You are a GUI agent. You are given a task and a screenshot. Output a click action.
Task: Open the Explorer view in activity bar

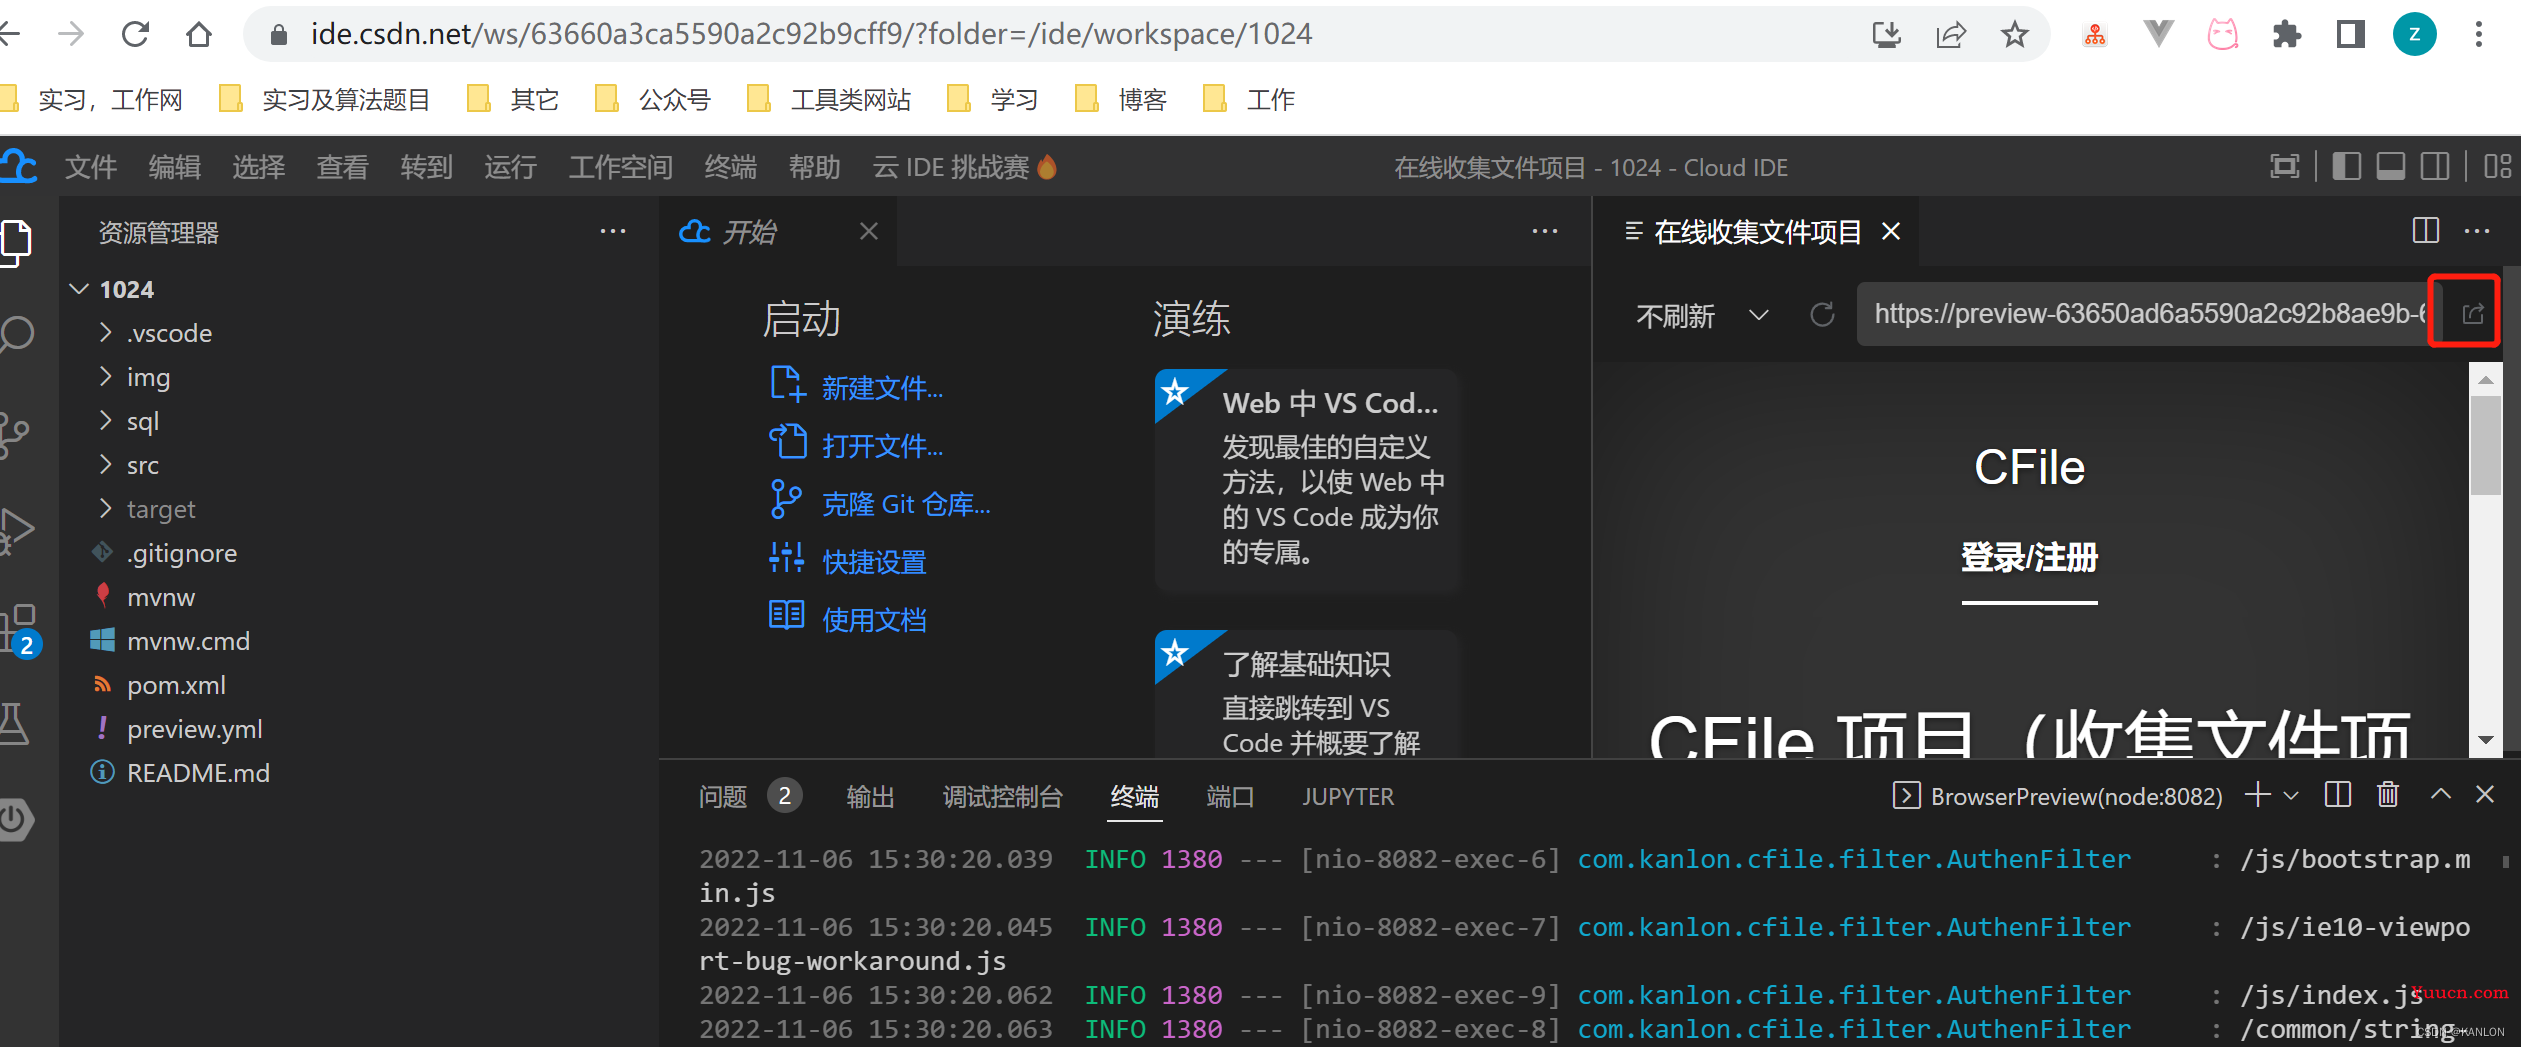16,243
